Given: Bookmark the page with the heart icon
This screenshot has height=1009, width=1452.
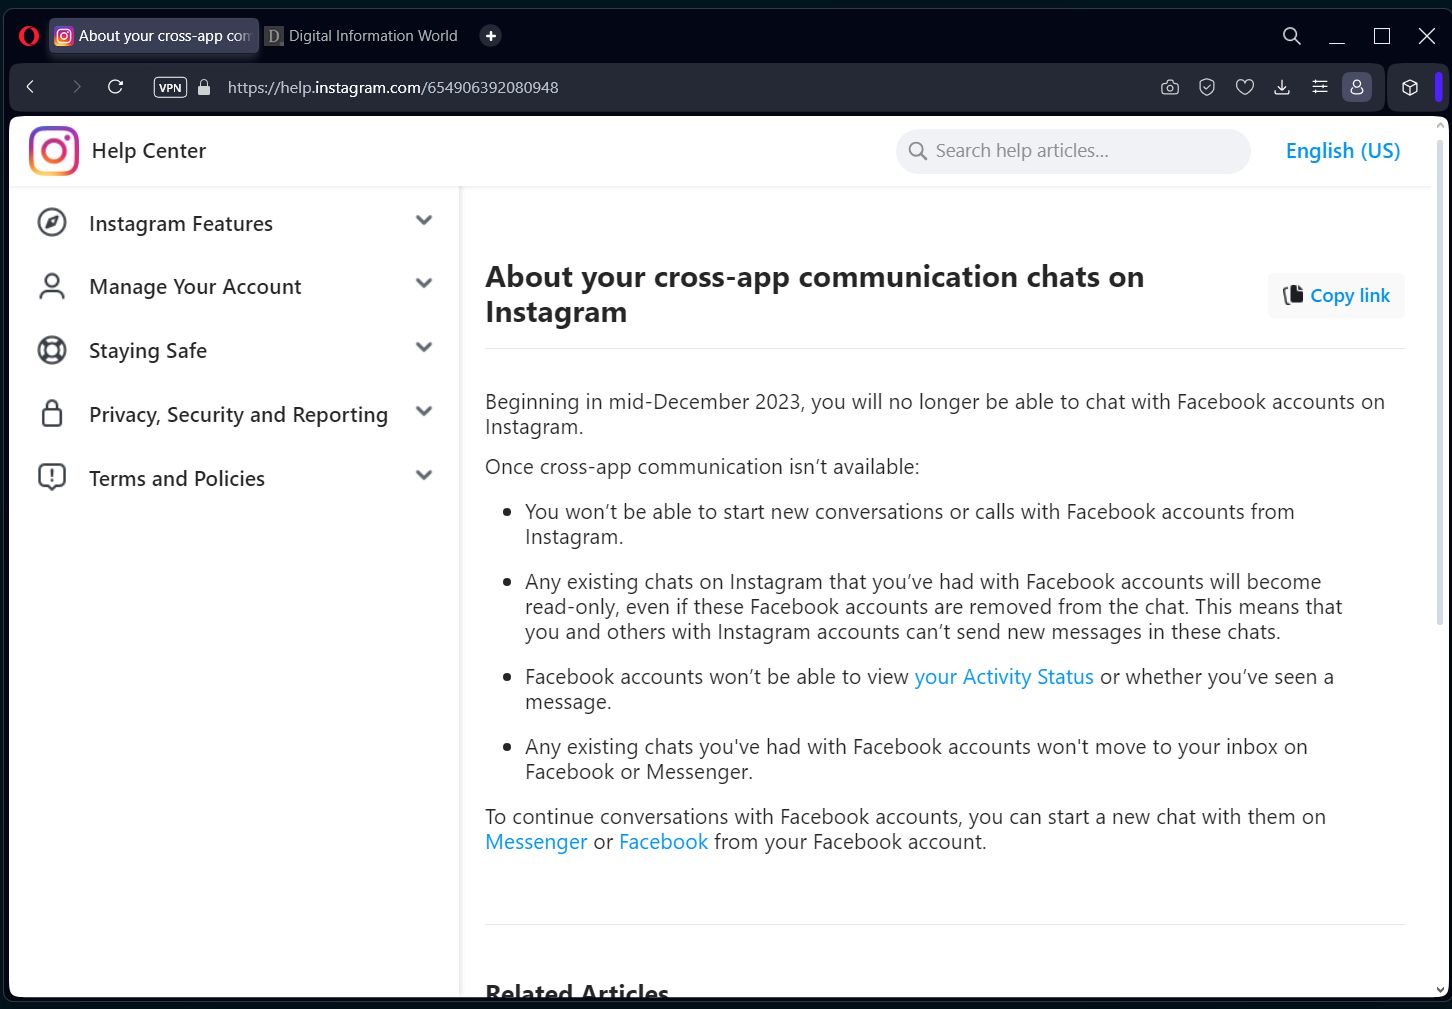Looking at the screenshot, I should [x=1245, y=88].
